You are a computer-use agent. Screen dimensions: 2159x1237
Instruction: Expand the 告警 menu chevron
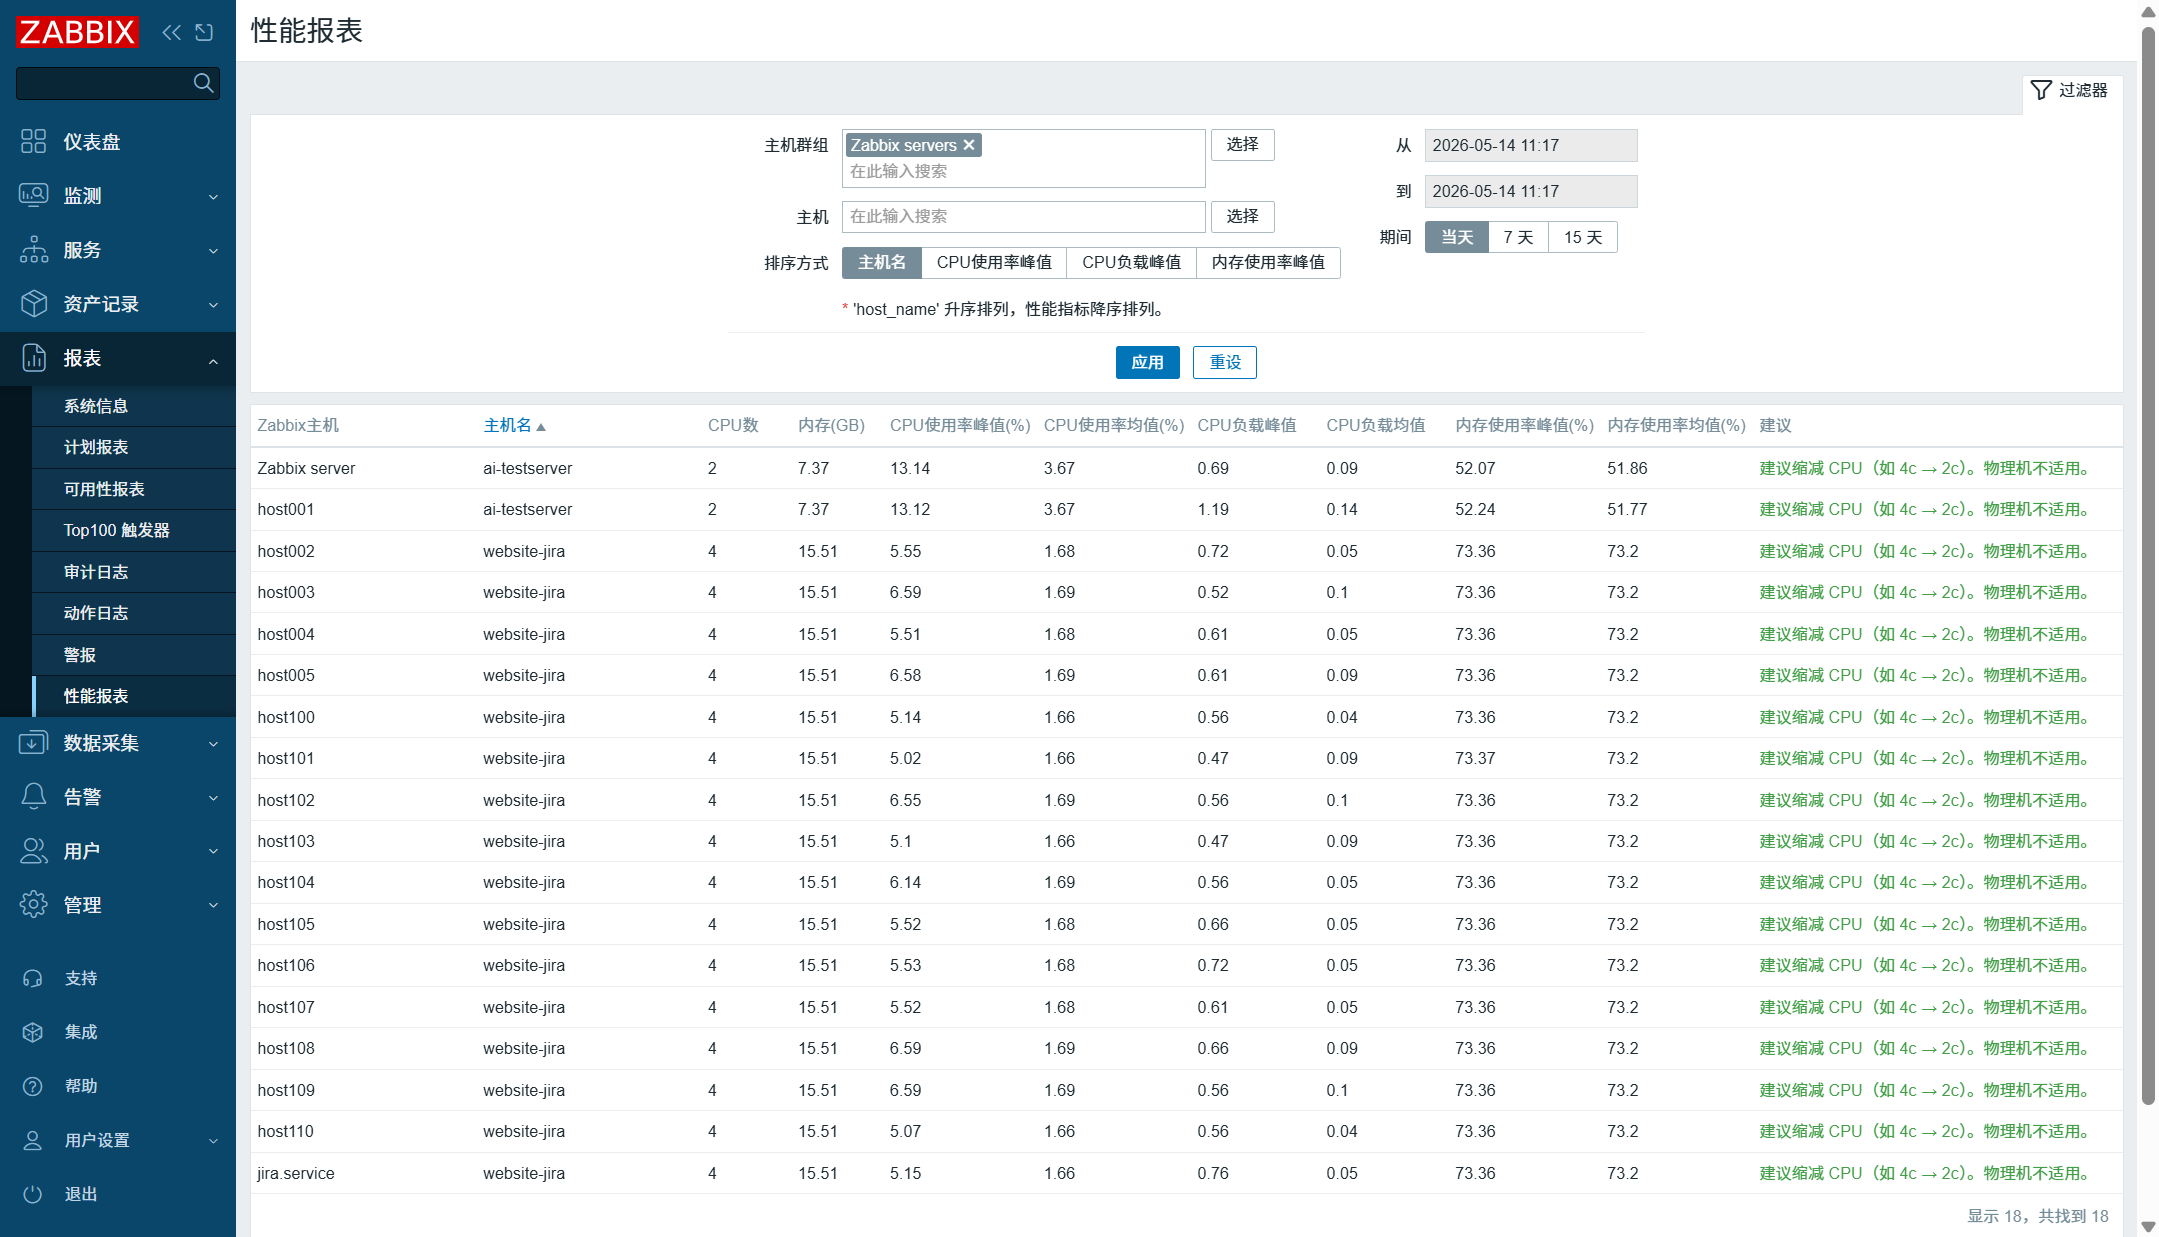coord(213,798)
